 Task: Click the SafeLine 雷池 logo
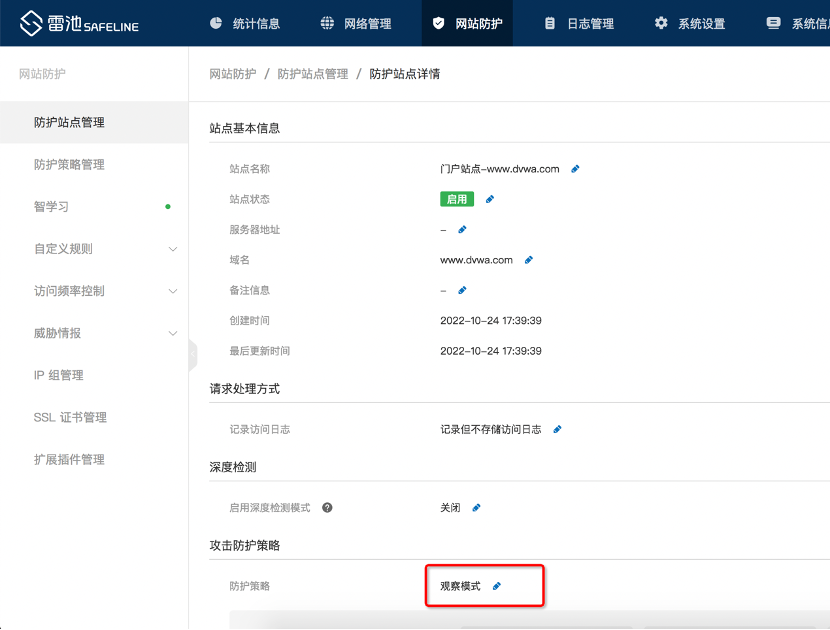coord(80,23)
